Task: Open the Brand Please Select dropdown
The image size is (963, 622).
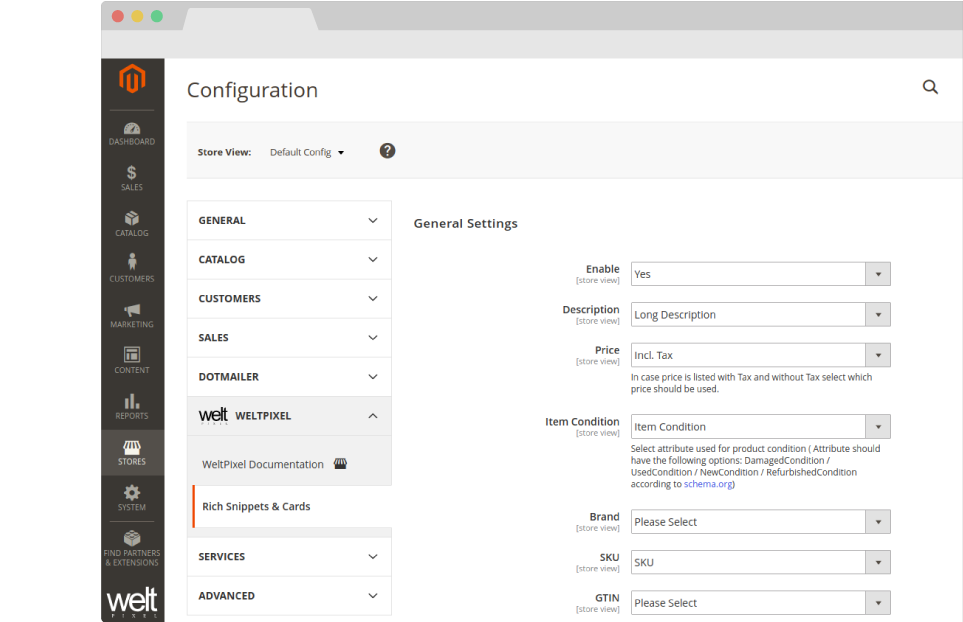Action: click(760, 522)
